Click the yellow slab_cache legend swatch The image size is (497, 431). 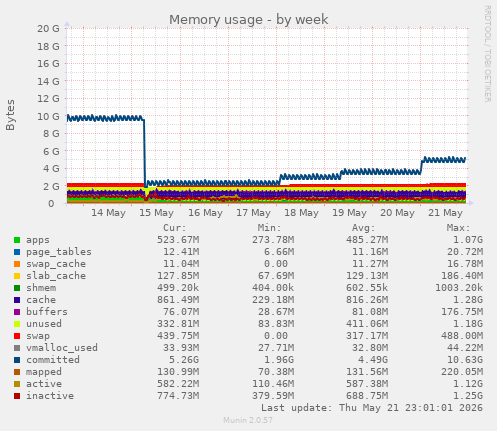point(17,276)
